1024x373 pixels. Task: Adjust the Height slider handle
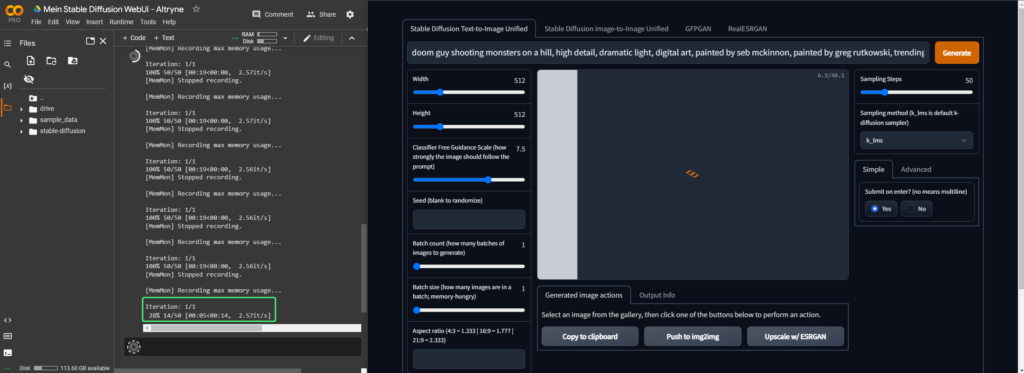[x=440, y=127]
